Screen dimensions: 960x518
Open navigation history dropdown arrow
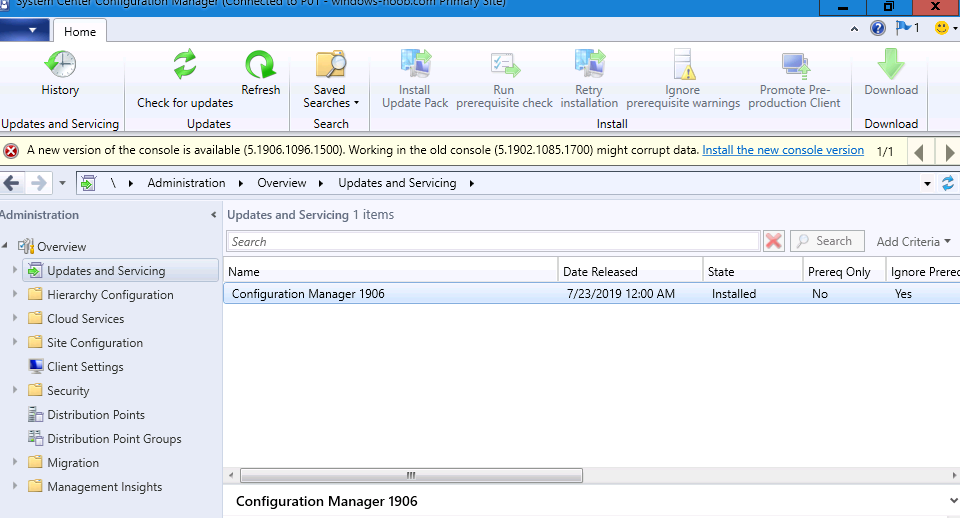pyautogui.click(x=62, y=183)
